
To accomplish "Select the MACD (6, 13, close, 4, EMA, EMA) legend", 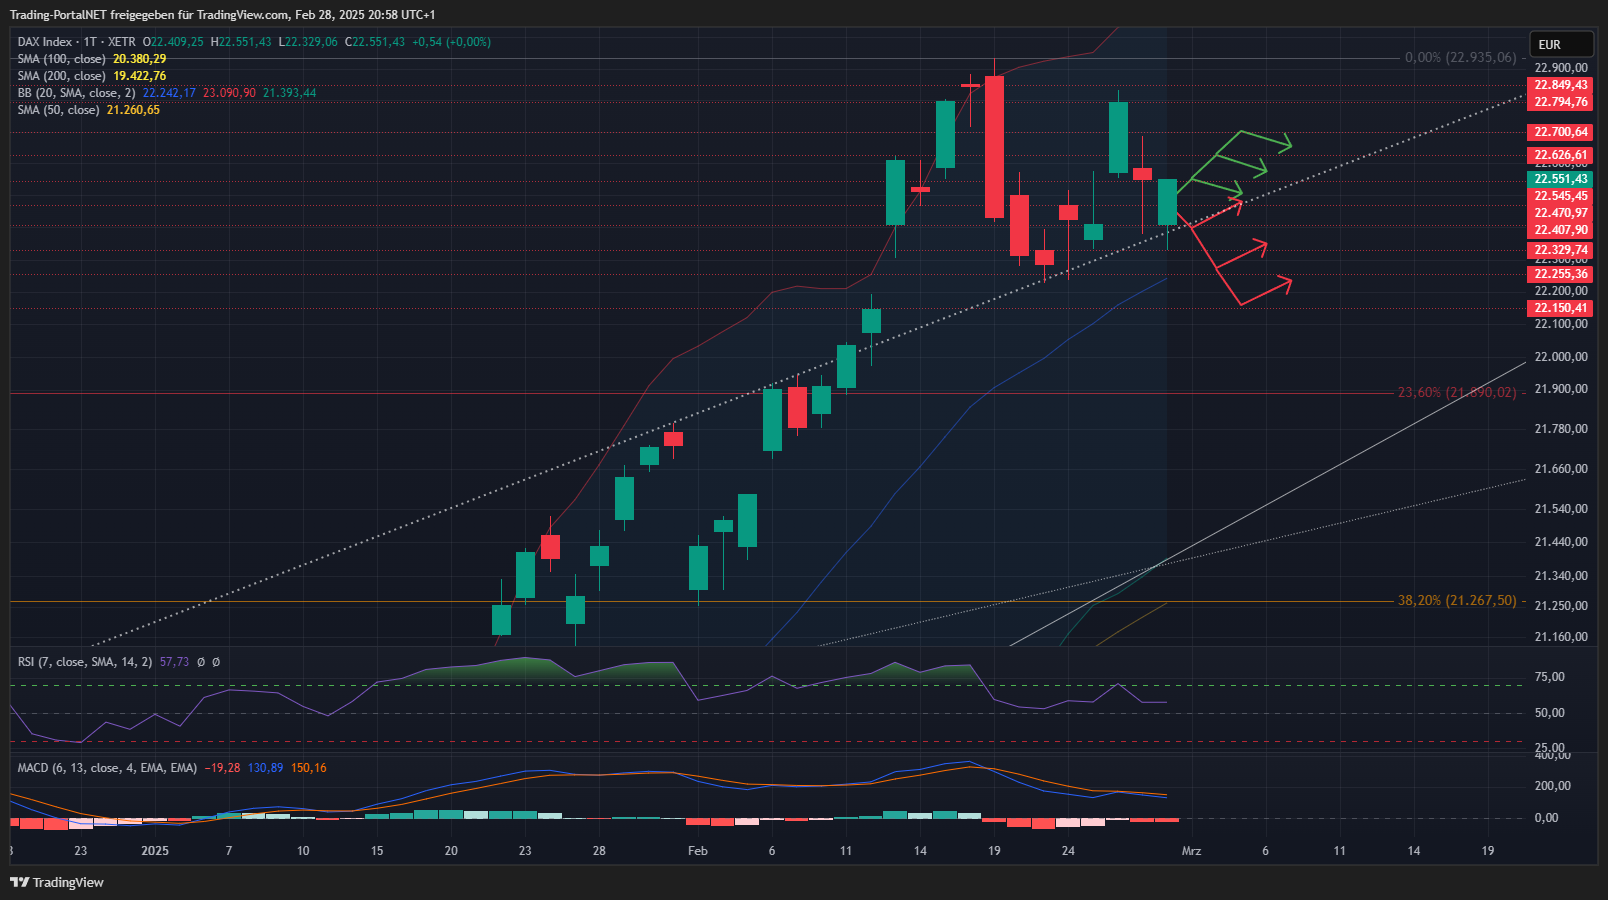I will point(107,768).
